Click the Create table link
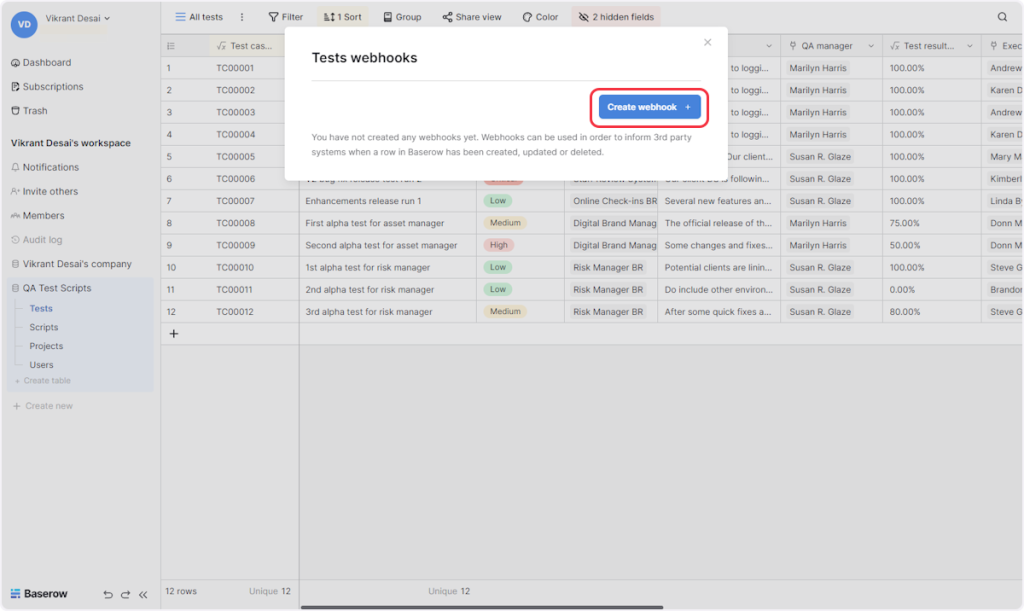 46,381
